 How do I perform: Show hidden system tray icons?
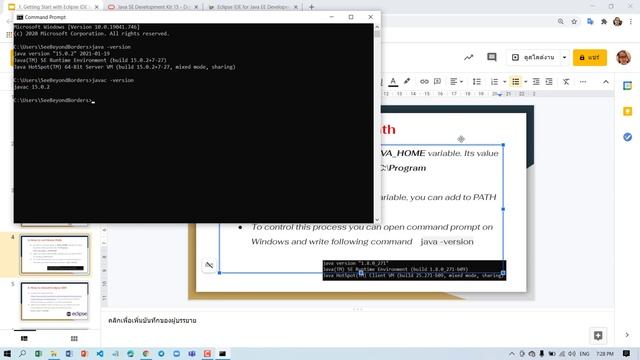(512, 353)
